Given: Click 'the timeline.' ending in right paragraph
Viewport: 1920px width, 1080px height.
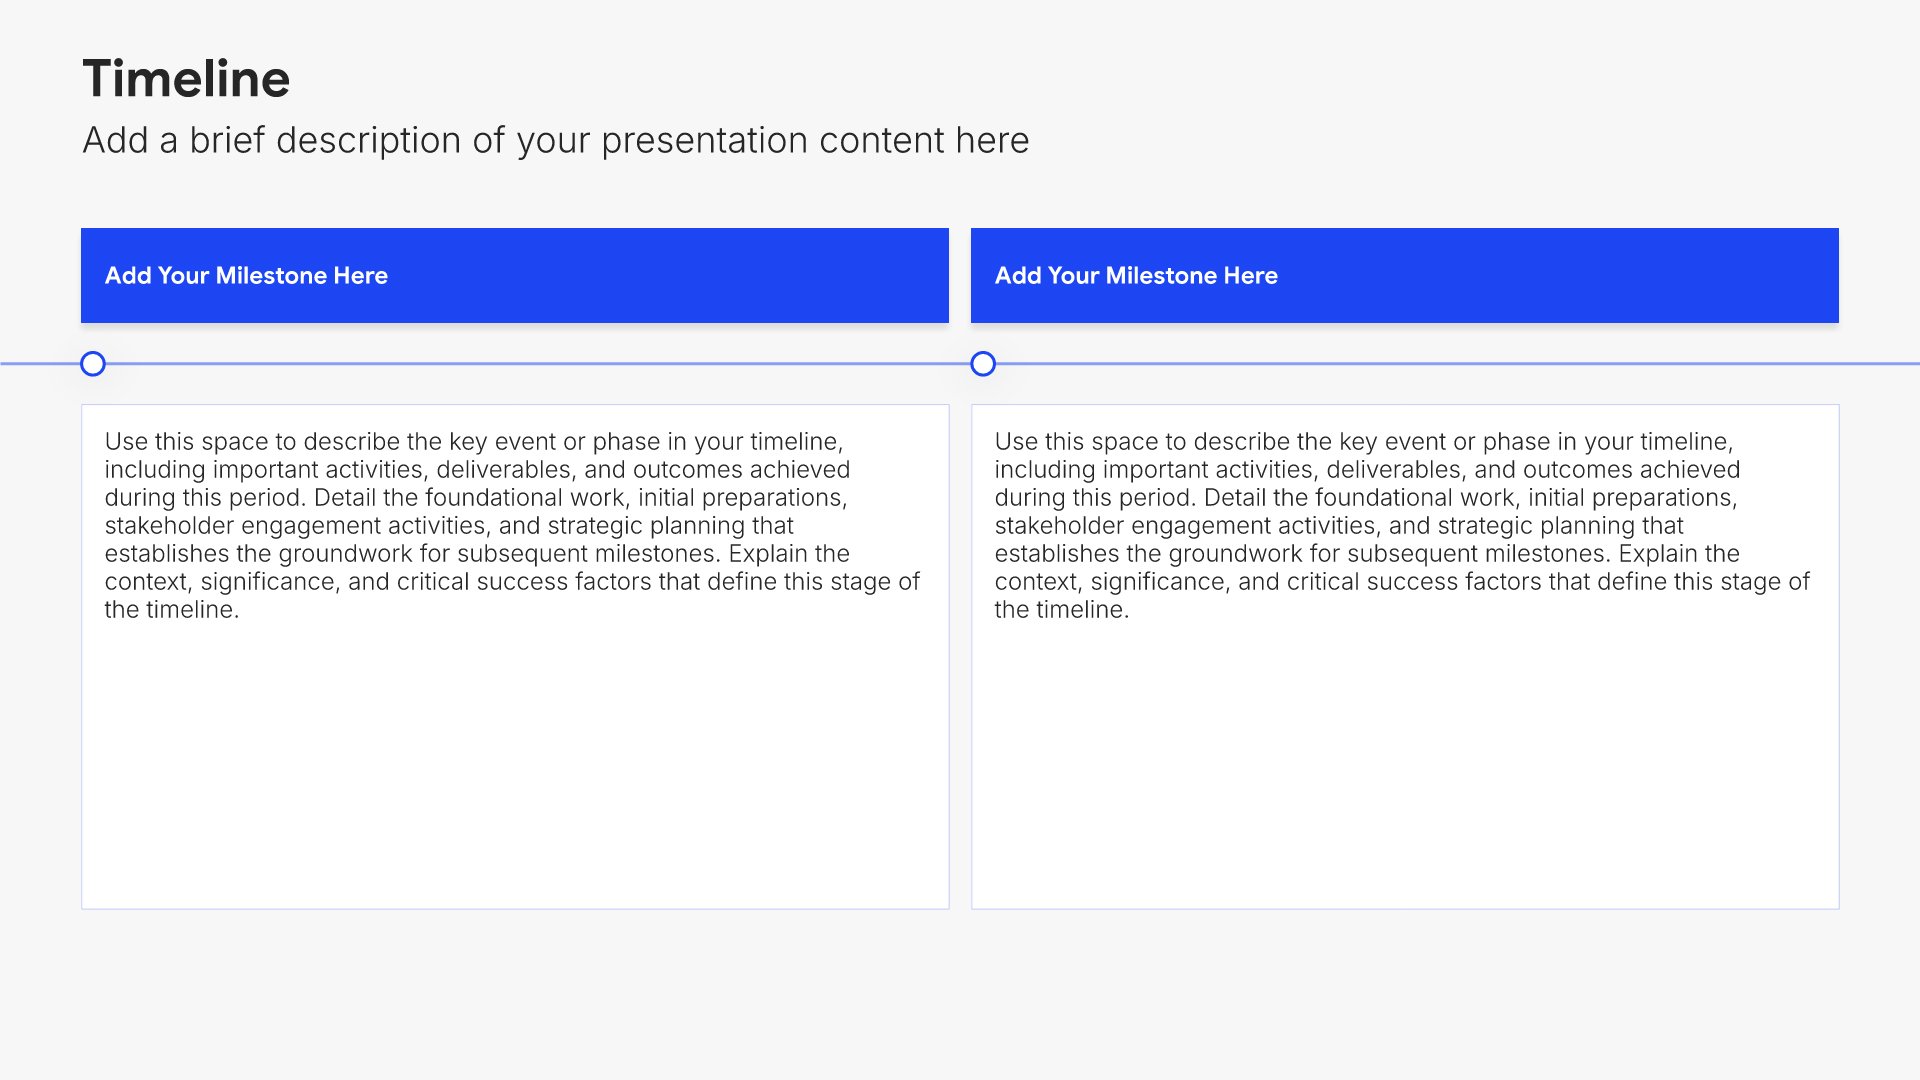Looking at the screenshot, I should coord(1061,610).
